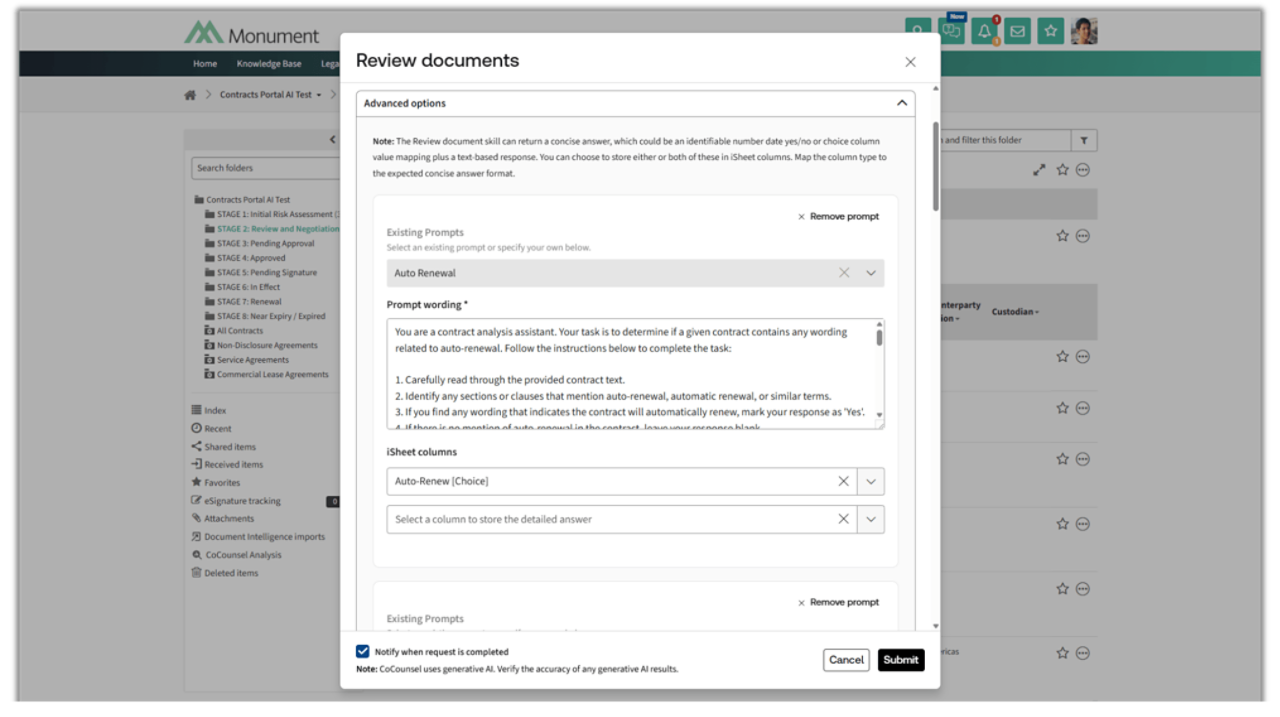Toggle Notify when request is completed checkbox

coord(363,651)
